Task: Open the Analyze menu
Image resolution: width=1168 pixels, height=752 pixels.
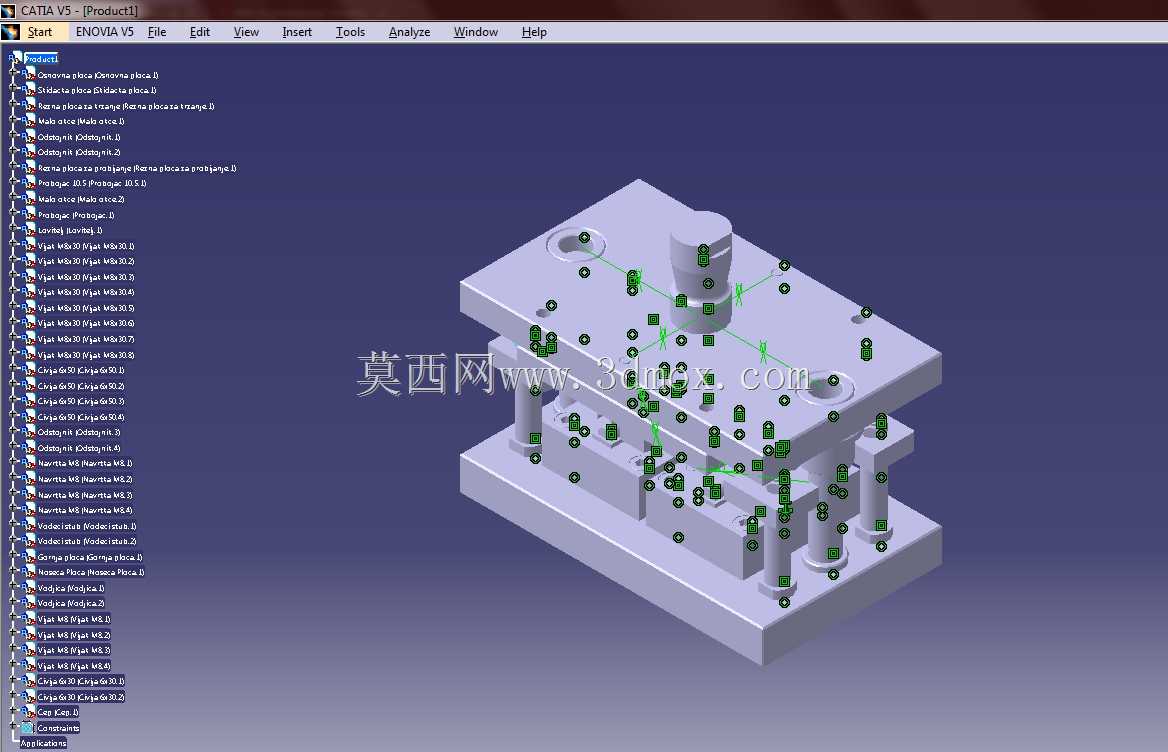Action: (409, 32)
